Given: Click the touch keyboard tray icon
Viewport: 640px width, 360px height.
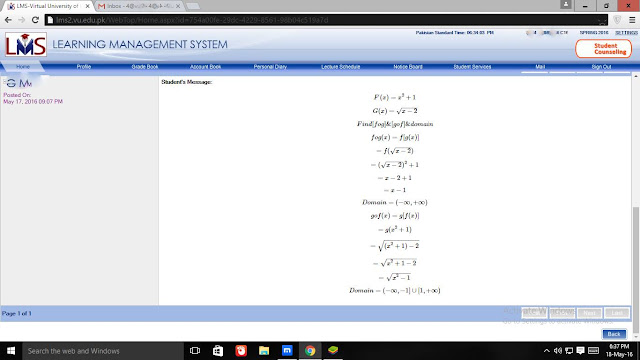Looking at the screenshot, I should (x=593, y=351).
